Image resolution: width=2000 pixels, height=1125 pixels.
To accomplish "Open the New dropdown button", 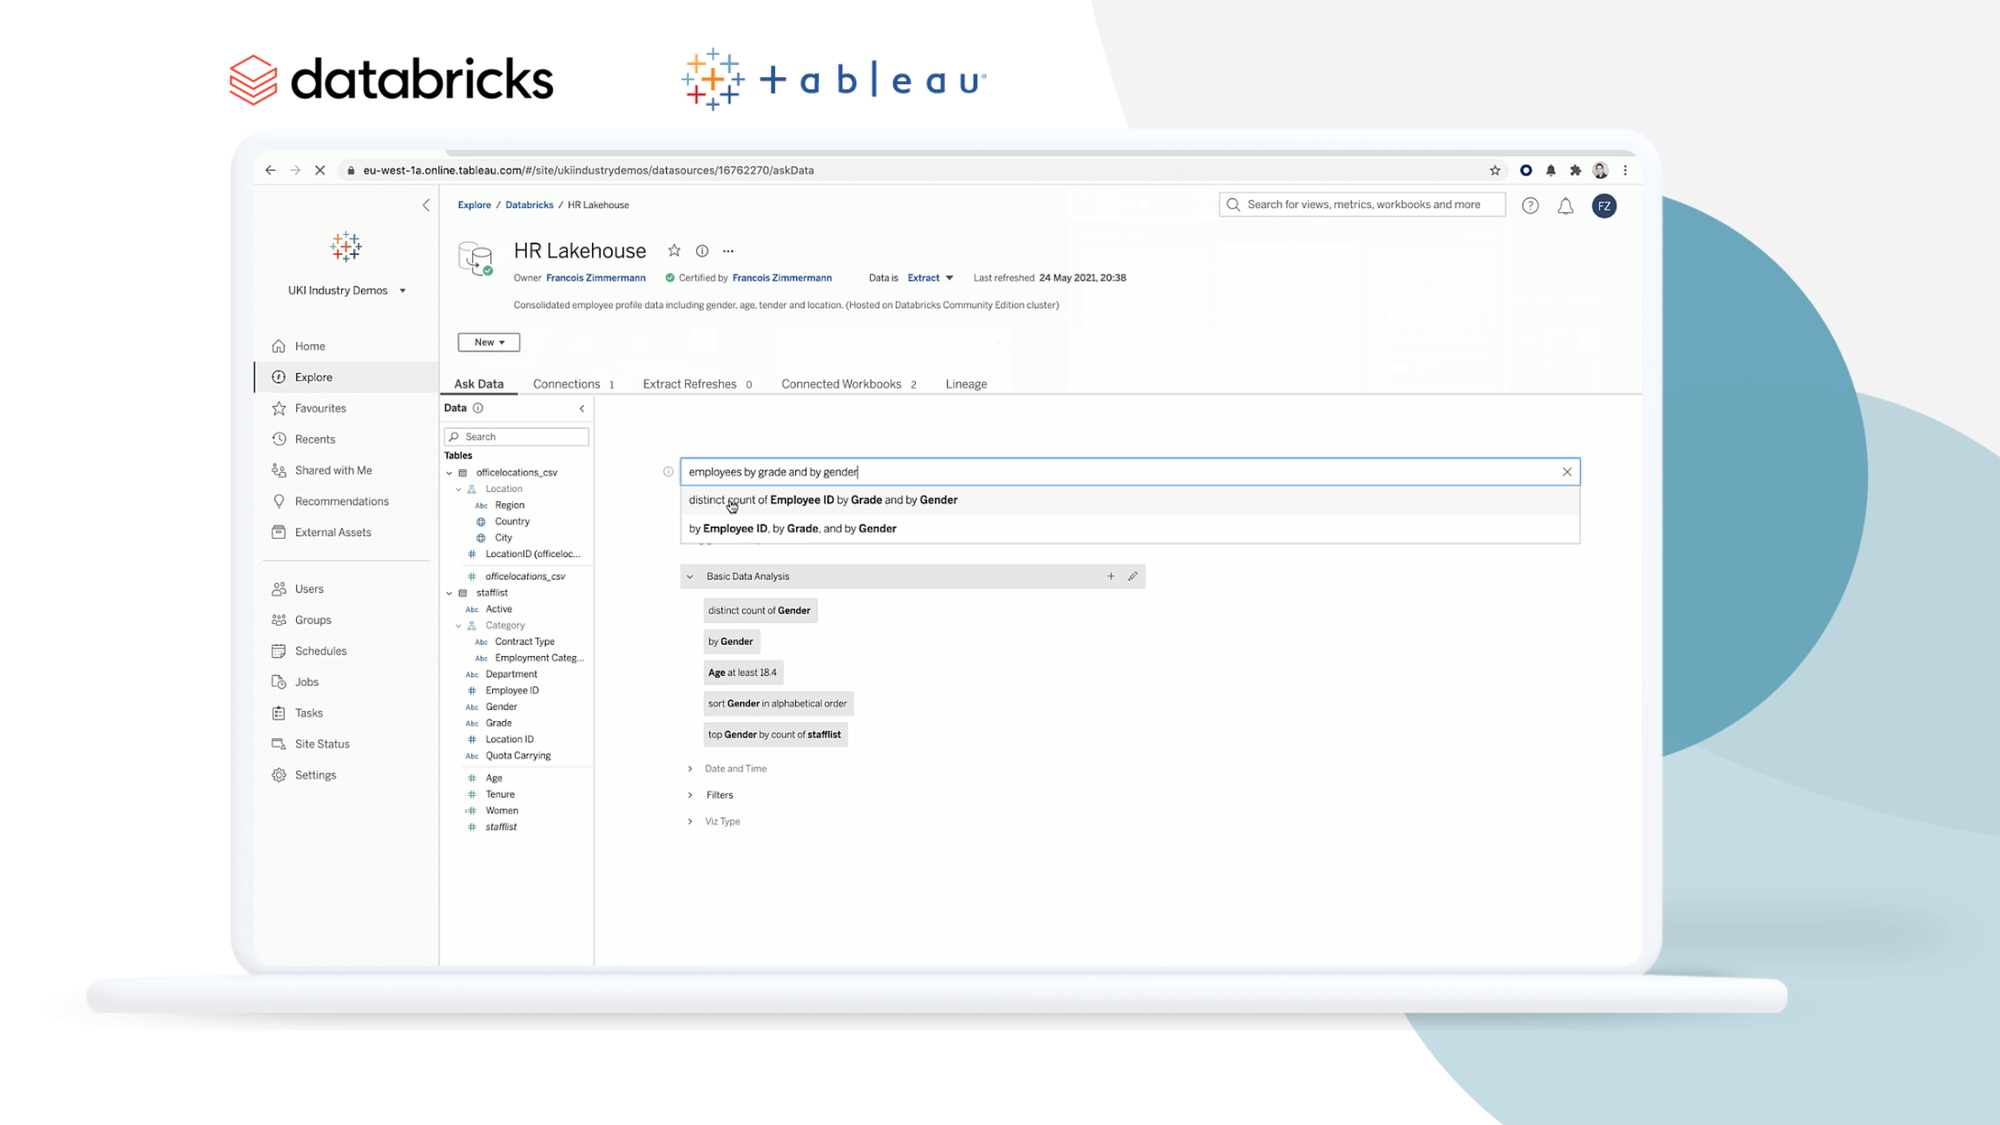I will click(x=489, y=342).
